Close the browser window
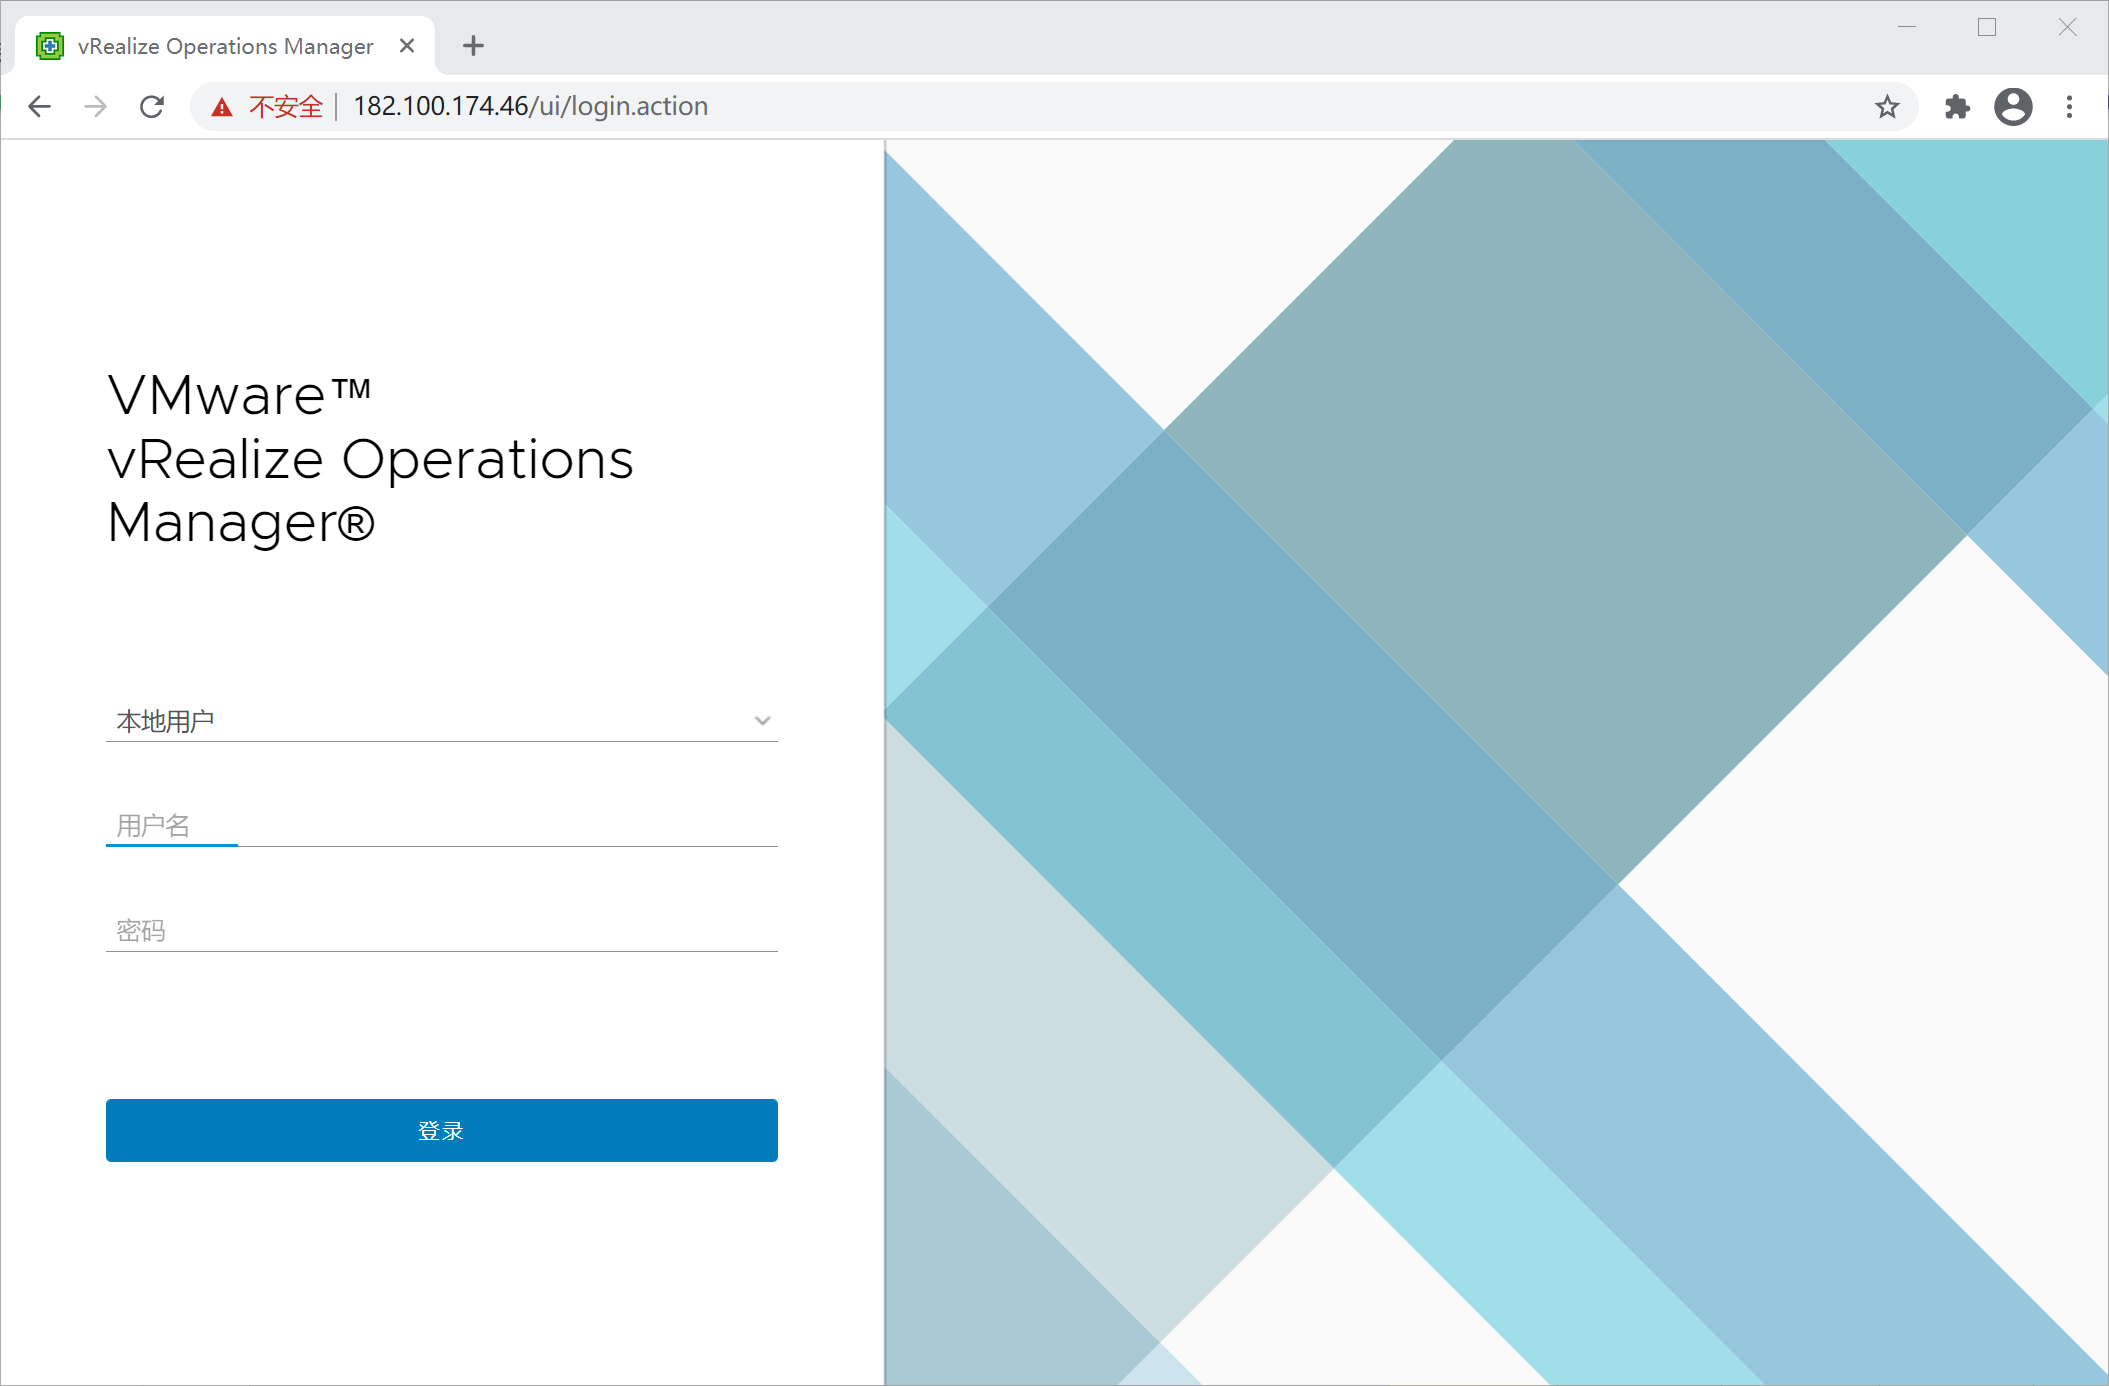The width and height of the screenshot is (2109, 1386). tap(2067, 27)
